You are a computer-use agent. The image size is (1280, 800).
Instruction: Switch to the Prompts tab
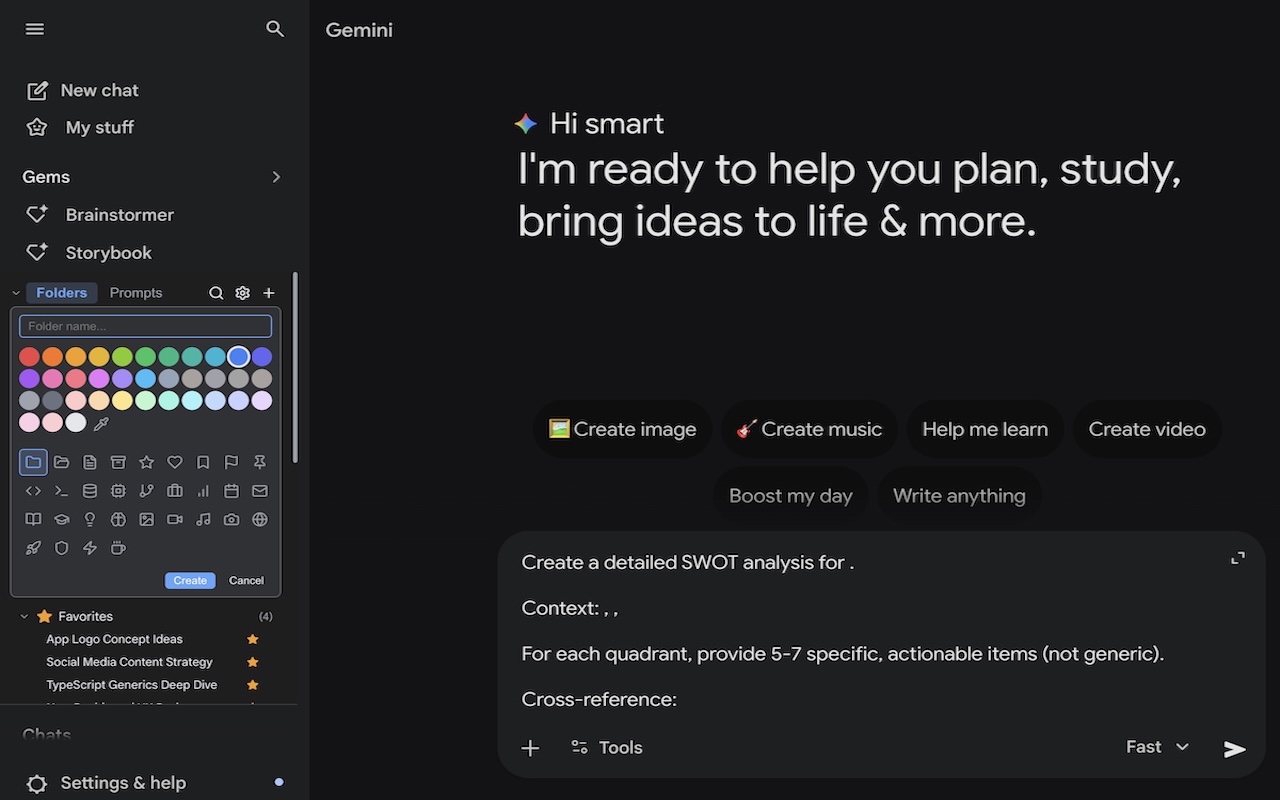(x=136, y=293)
